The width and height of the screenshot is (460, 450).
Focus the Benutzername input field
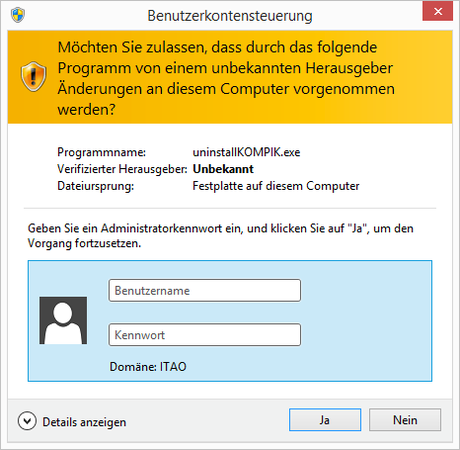[x=205, y=291]
